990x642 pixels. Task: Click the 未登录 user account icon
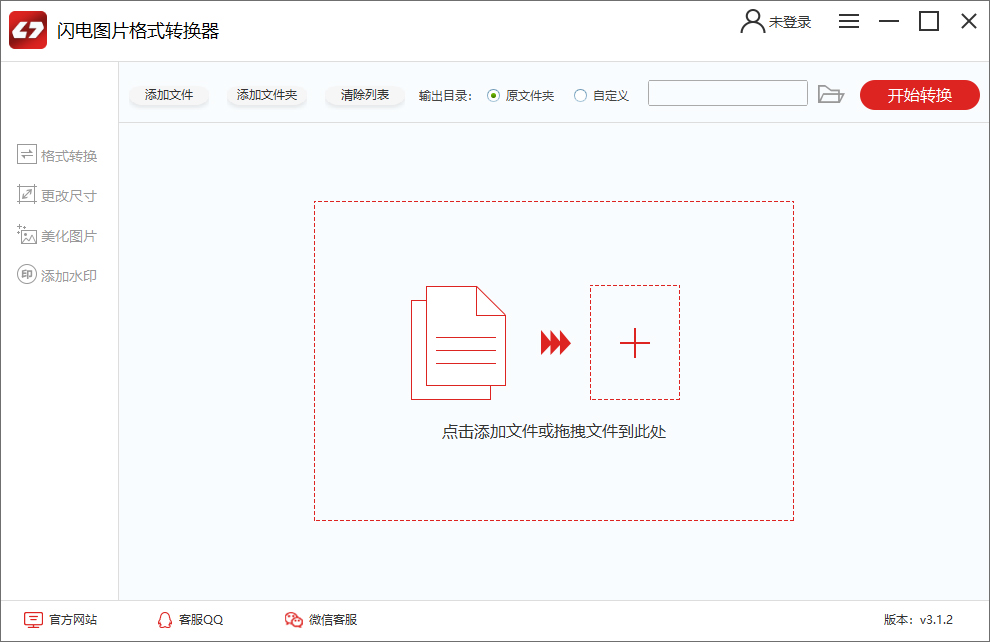(752, 21)
